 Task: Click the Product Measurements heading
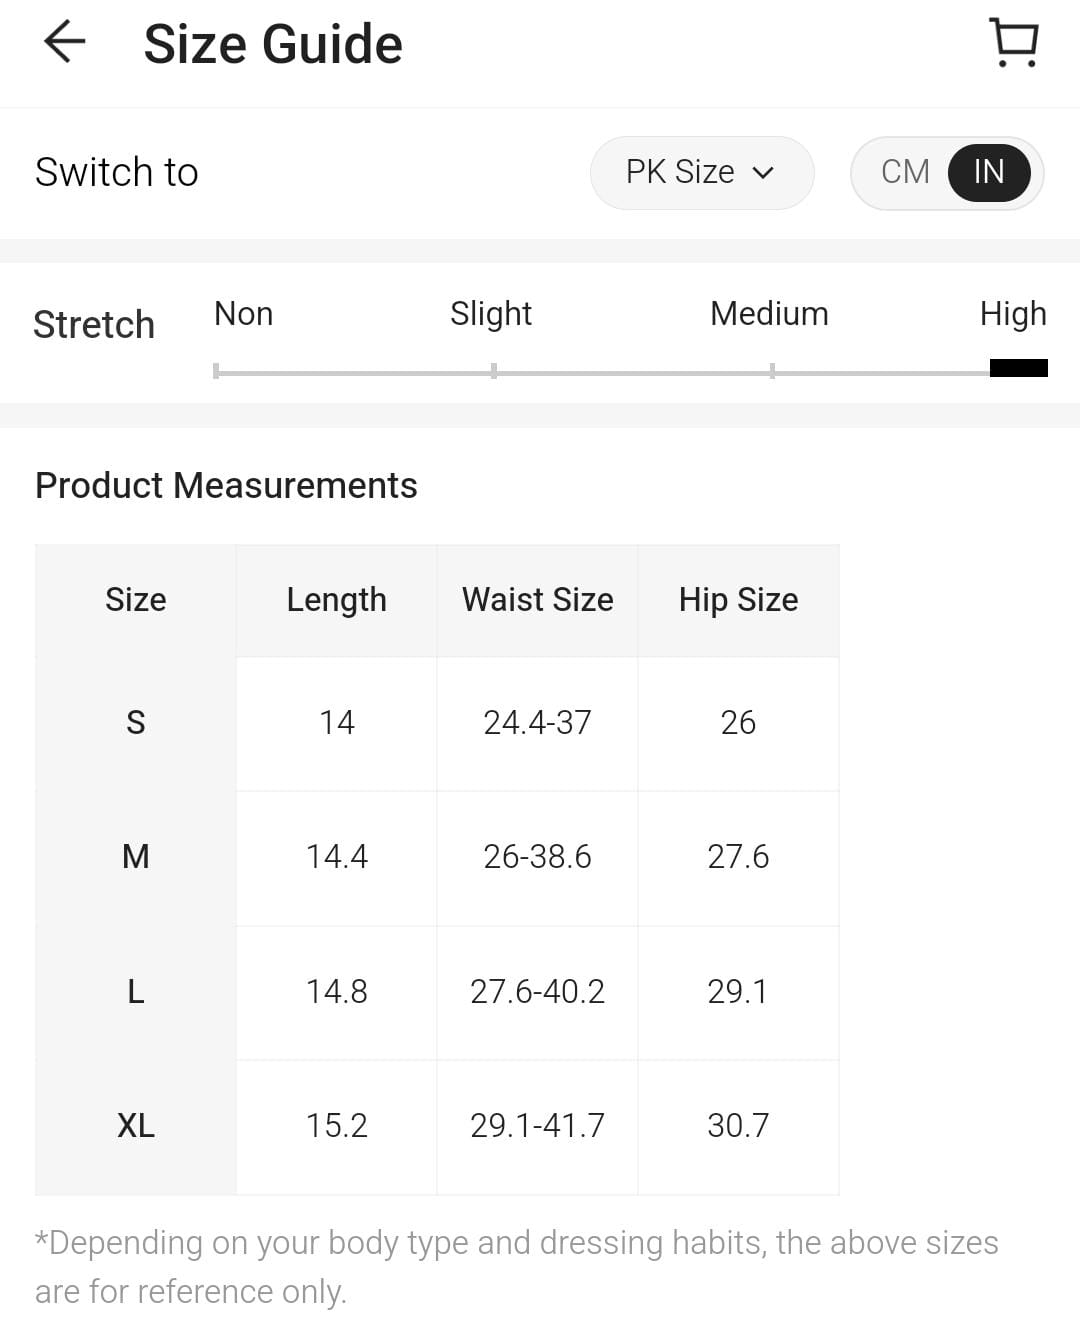[x=226, y=486]
